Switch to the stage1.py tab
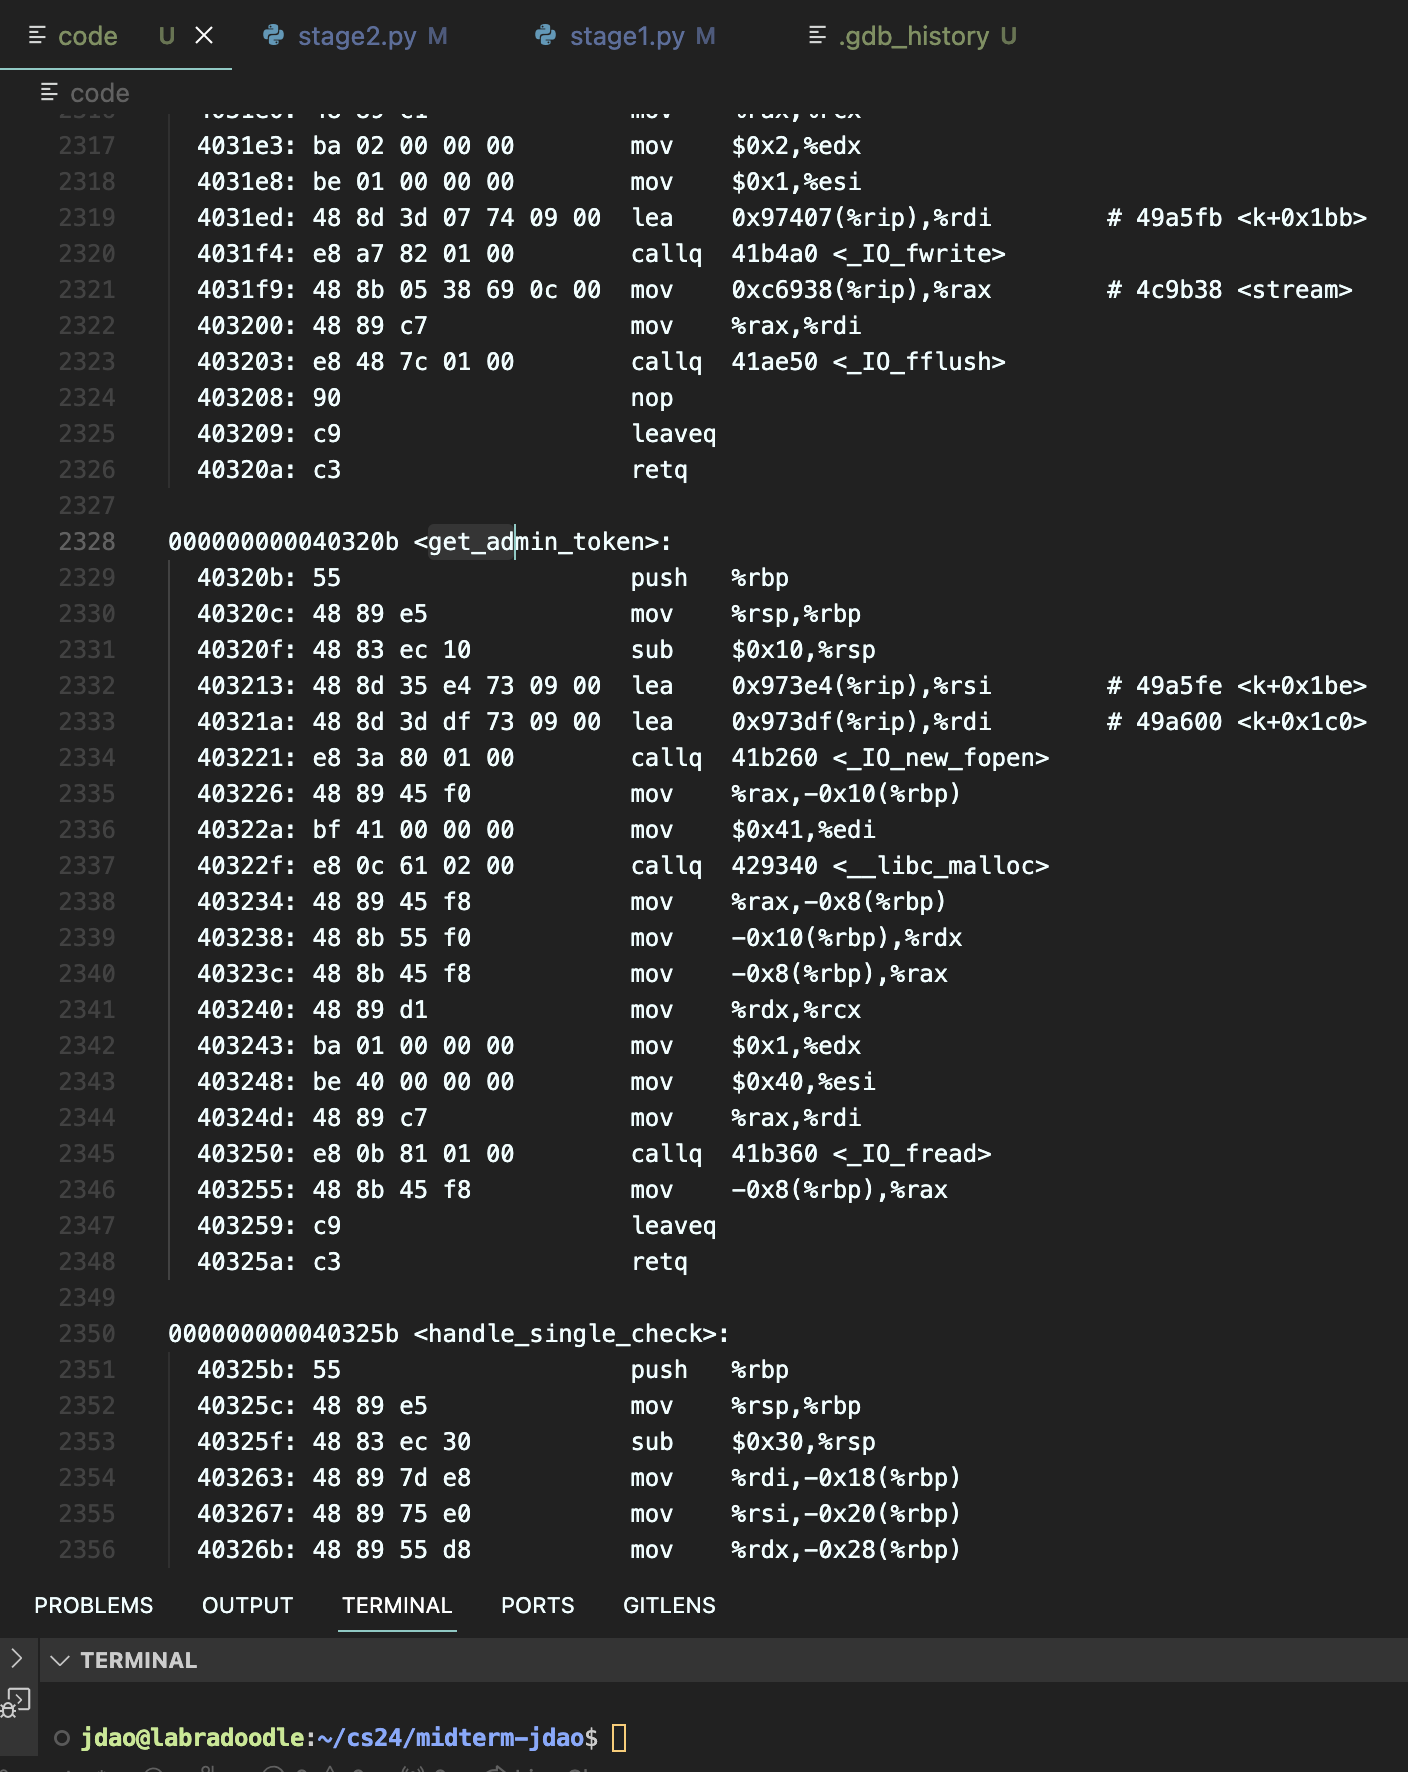The image size is (1408, 1772). (627, 36)
